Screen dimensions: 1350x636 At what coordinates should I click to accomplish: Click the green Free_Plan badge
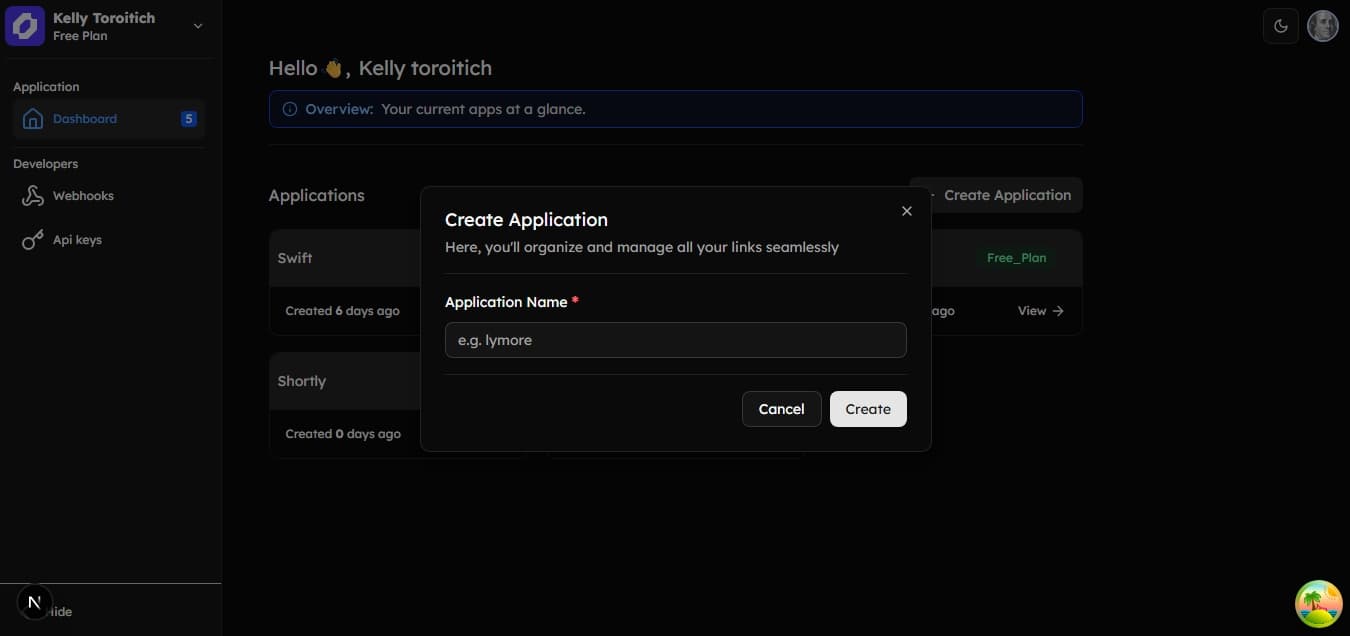tap(1016, 258)
